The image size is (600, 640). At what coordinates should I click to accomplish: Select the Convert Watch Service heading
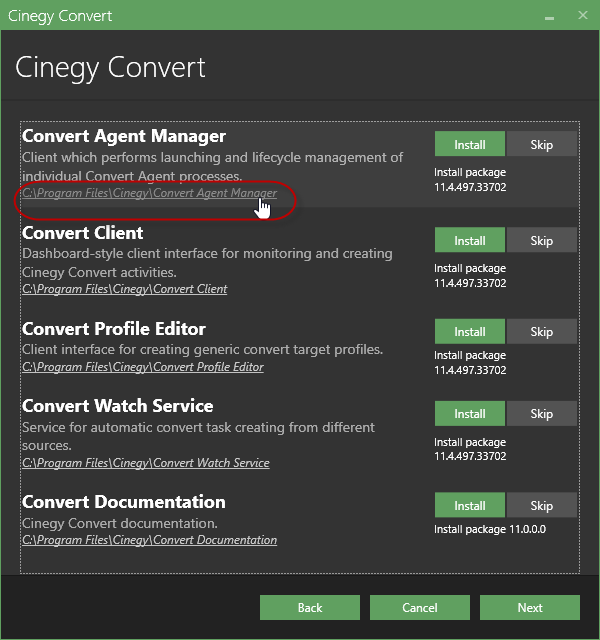(118, 406)
